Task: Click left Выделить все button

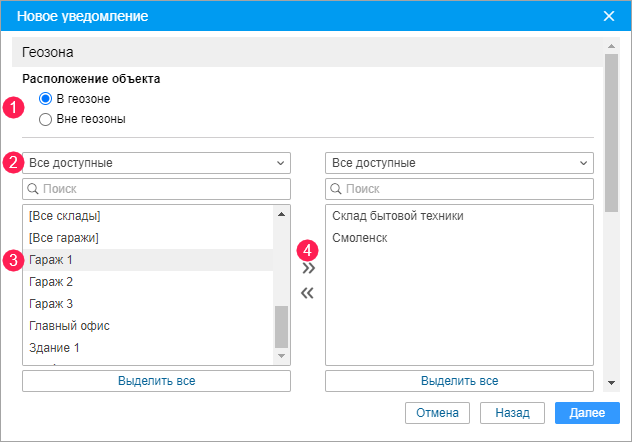Action: click(156, 381)
